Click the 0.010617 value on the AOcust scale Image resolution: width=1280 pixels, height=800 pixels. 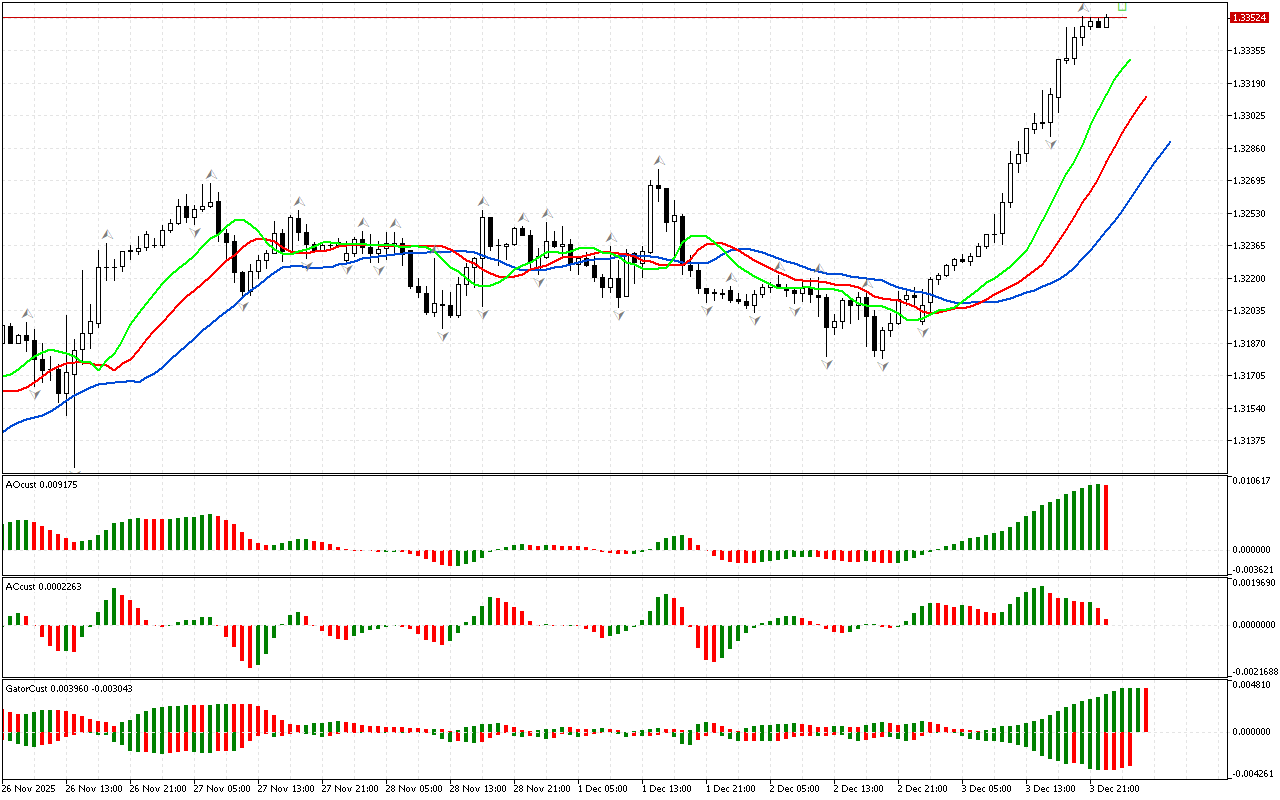pyautogui.click(x=1250, y=481)
